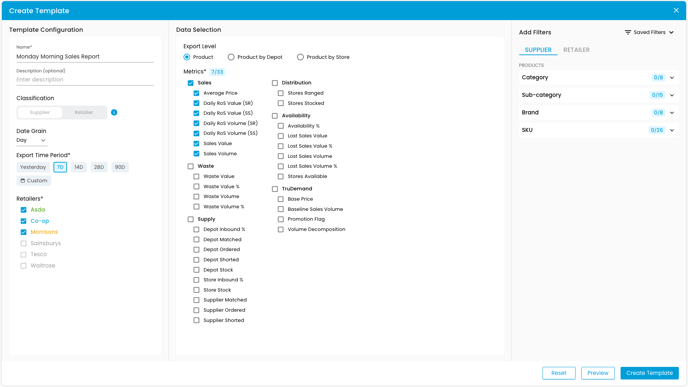Uncheck Daily RoS Volume (SS)

(196, 133)
